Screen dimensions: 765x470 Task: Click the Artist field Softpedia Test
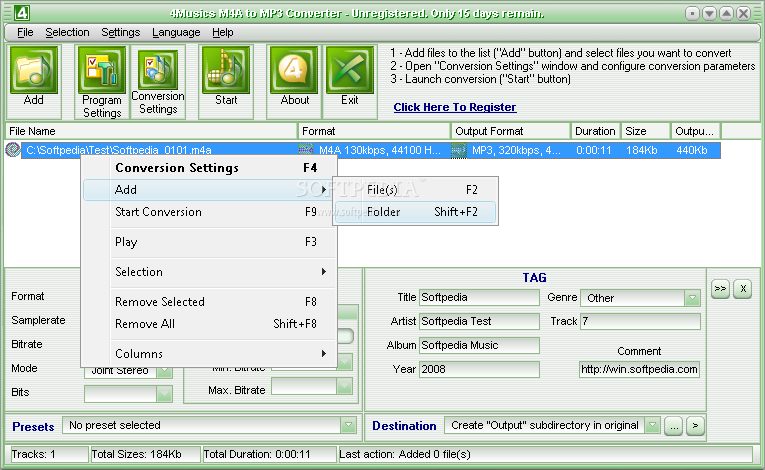[479, 321]
